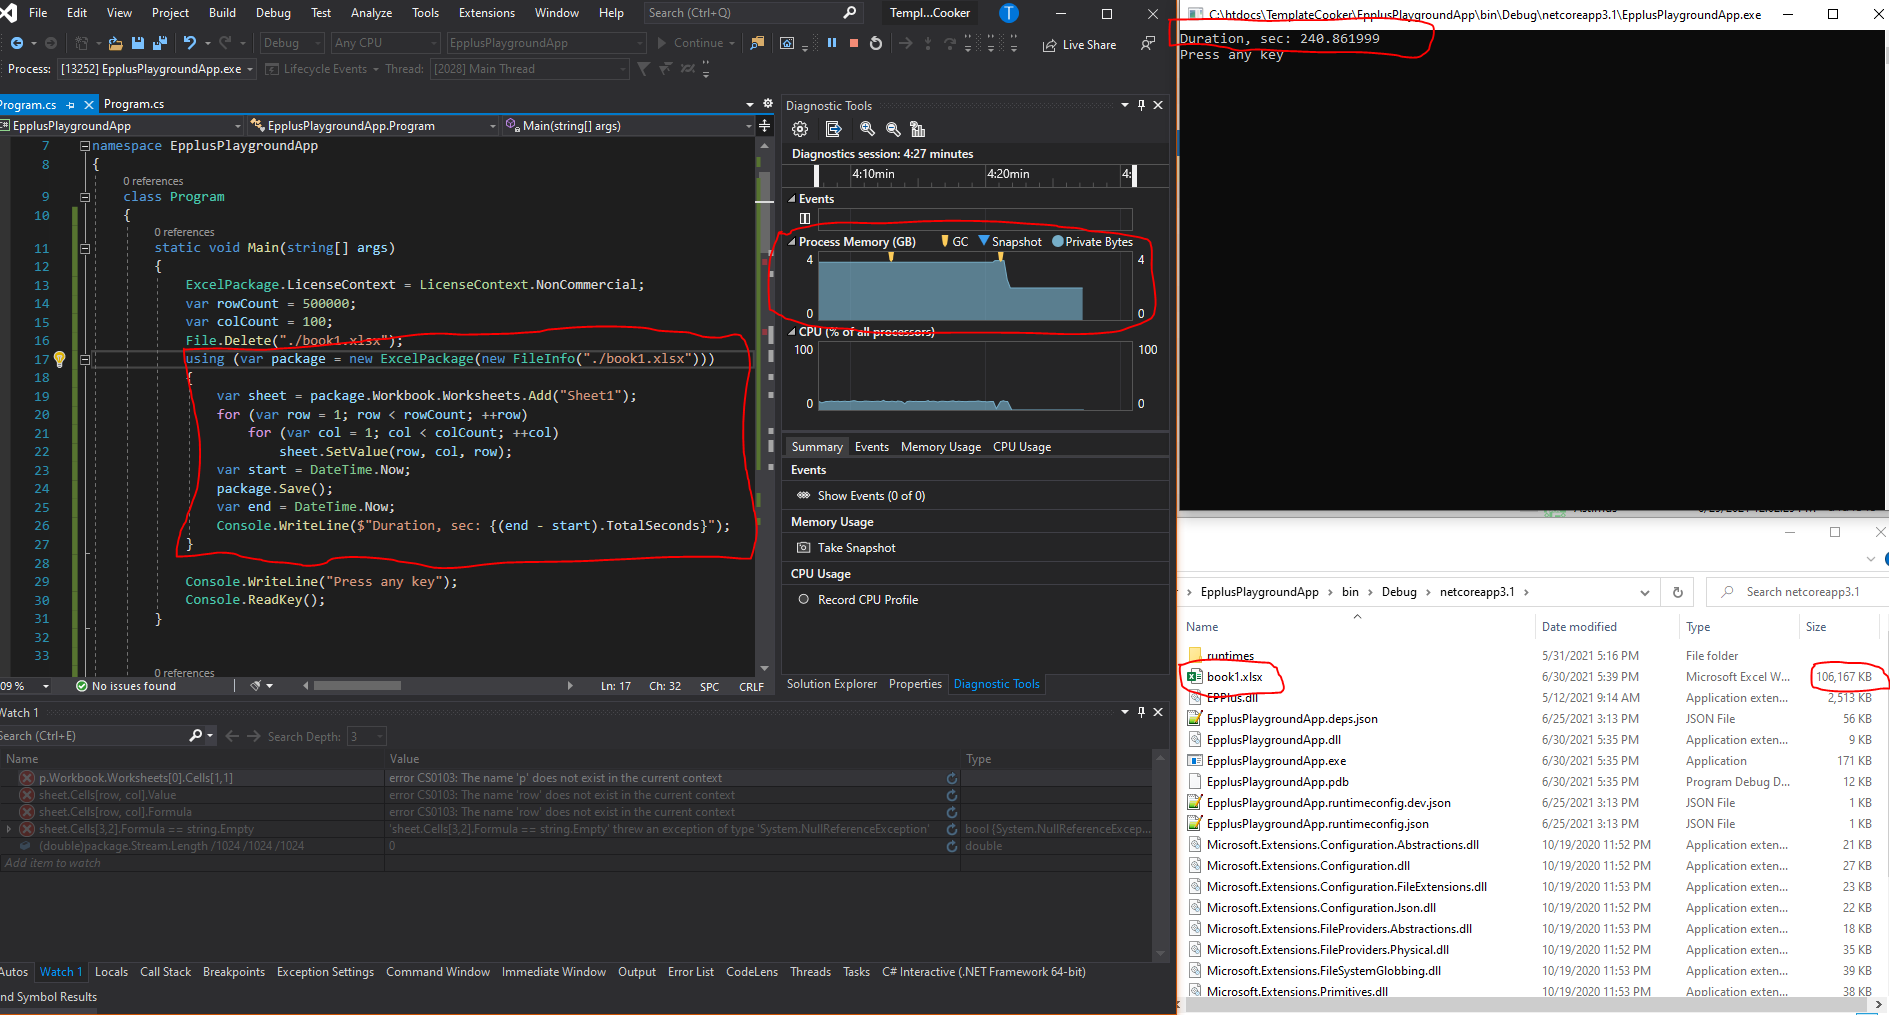
Task: Open Diagnostic Tools settings gear
Action: pos(799,129)
